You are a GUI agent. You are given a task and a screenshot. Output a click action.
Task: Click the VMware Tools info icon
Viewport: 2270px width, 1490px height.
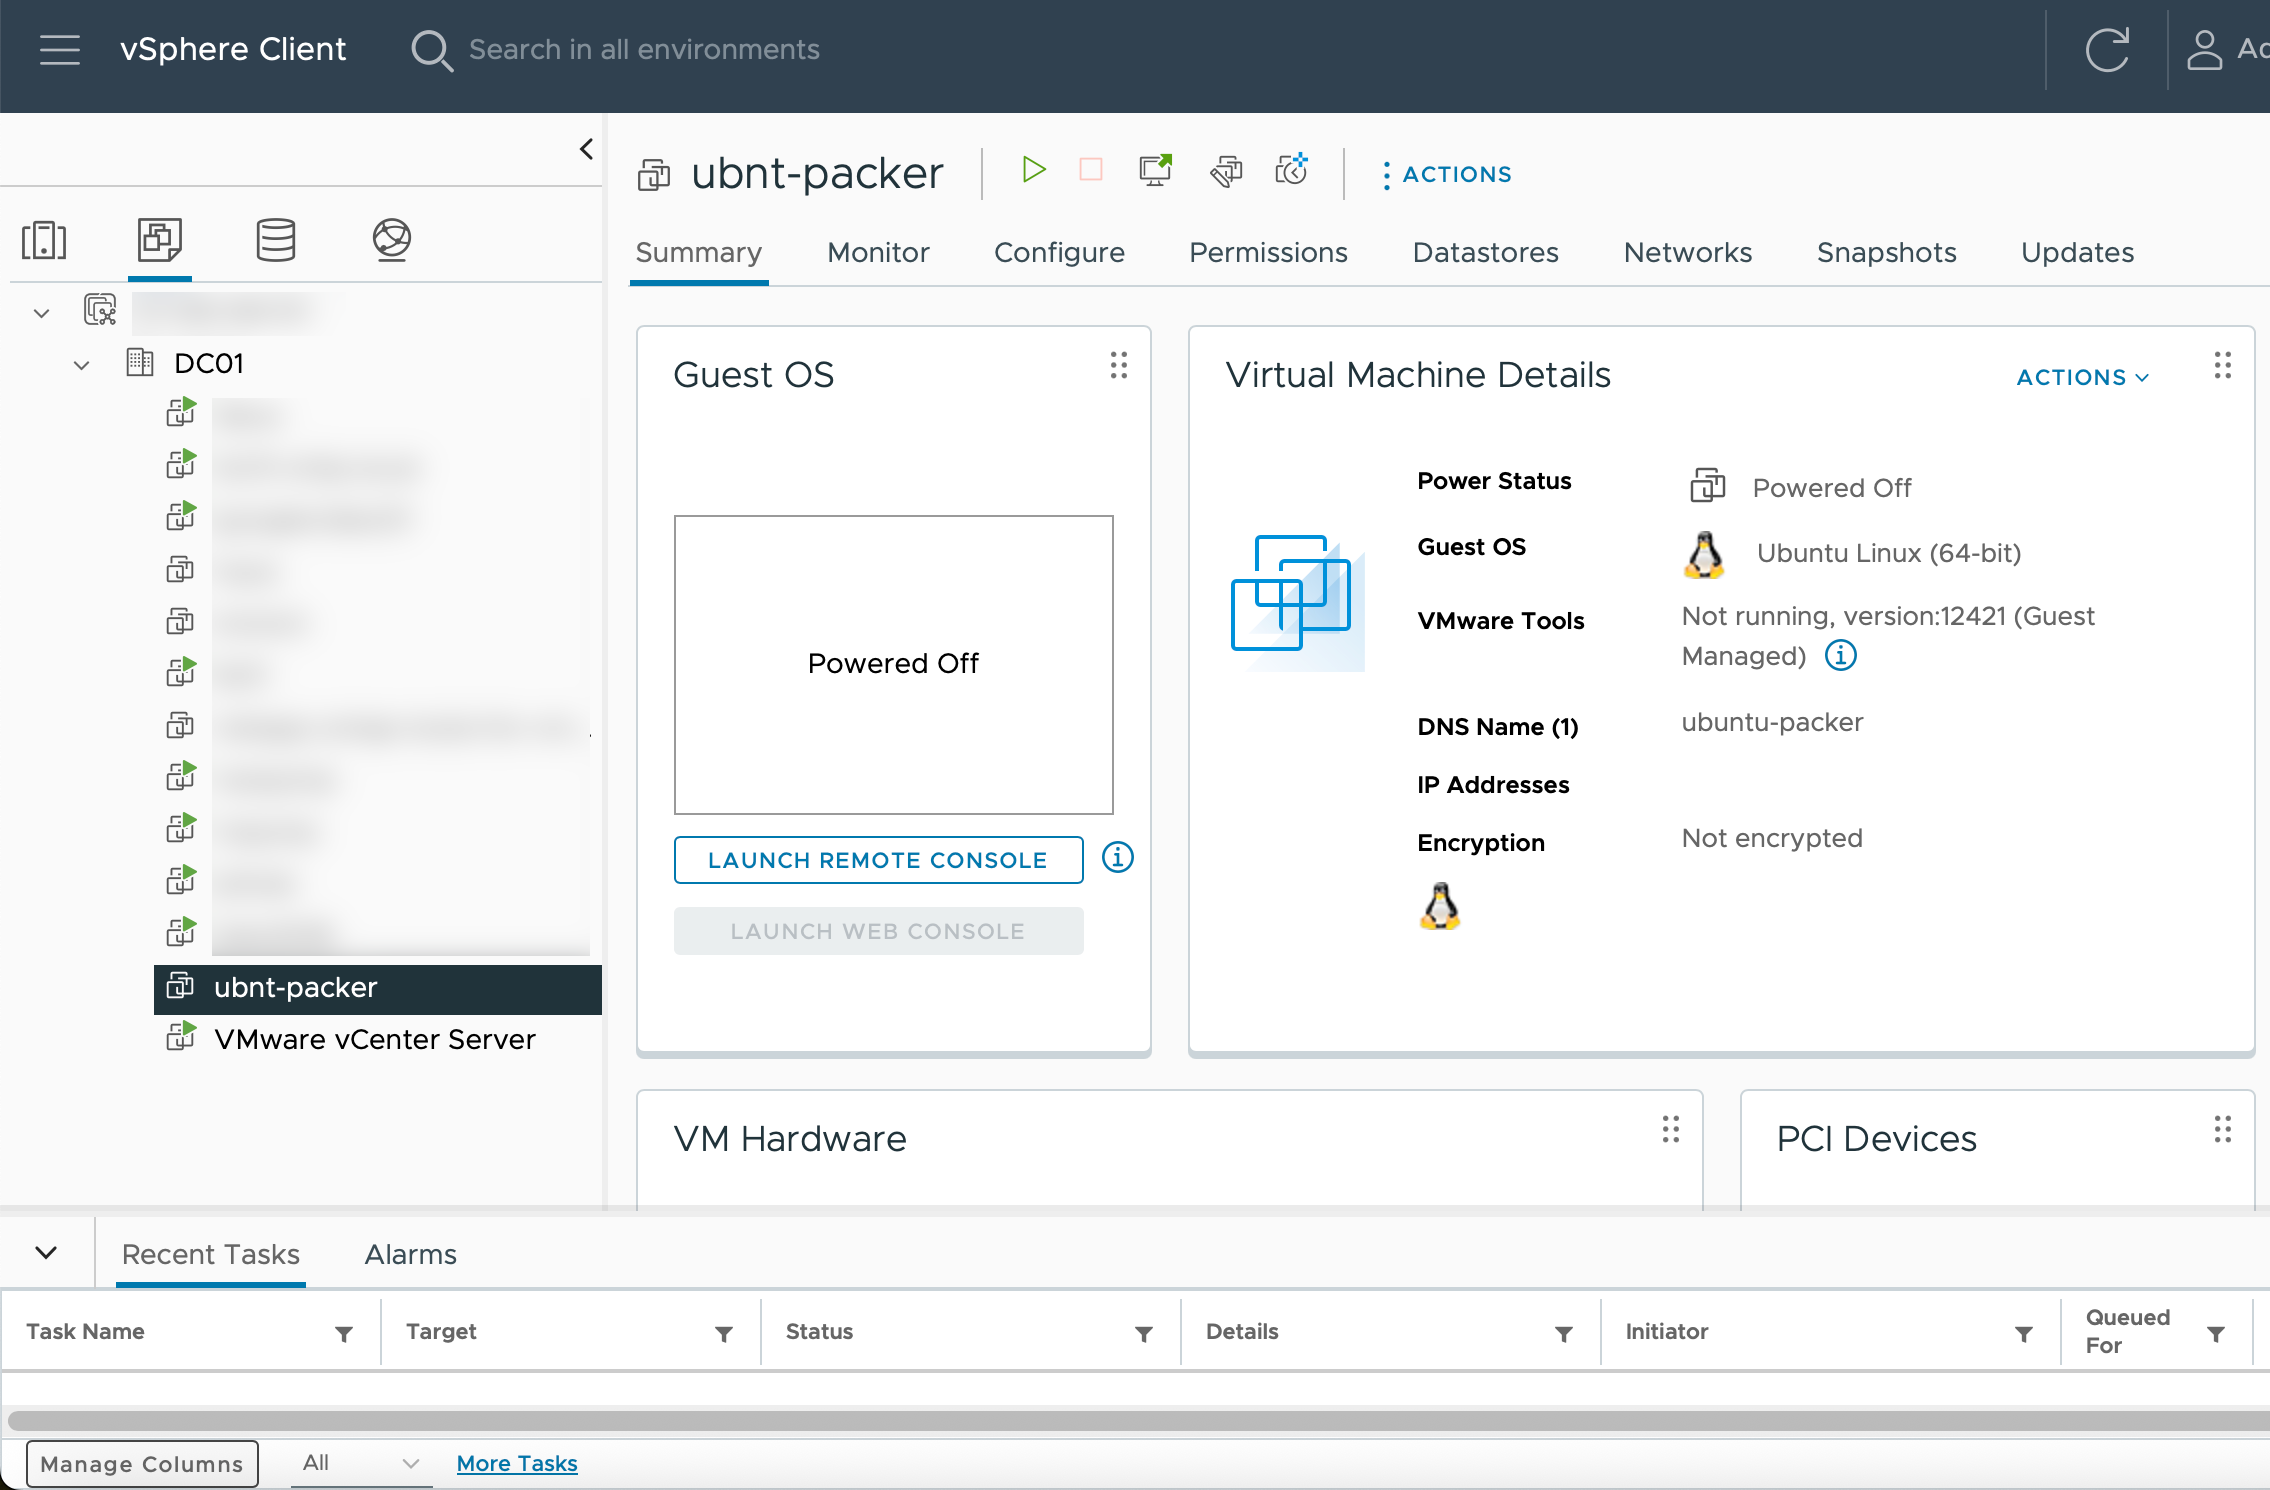coord(1841,655)
